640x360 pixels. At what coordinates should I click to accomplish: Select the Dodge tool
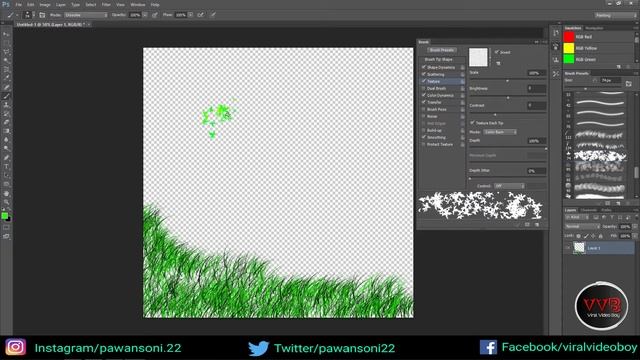pyautogui.click(x=6, y=149)
